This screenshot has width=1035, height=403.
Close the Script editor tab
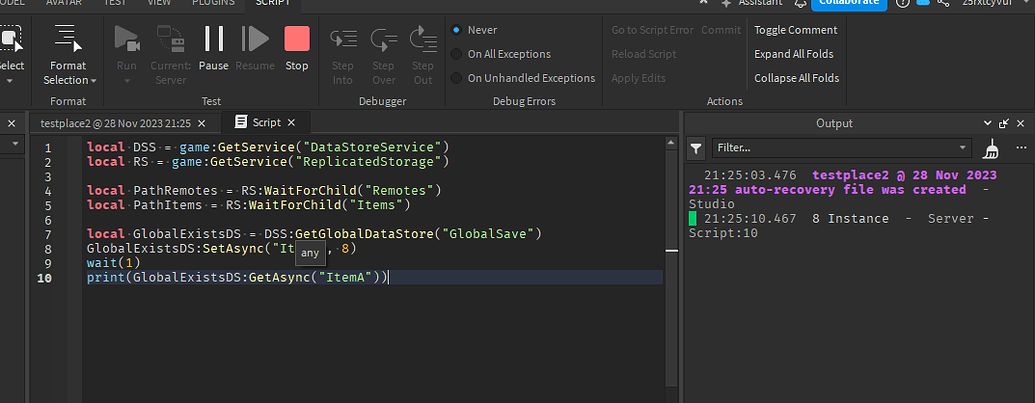pos(291,123)
